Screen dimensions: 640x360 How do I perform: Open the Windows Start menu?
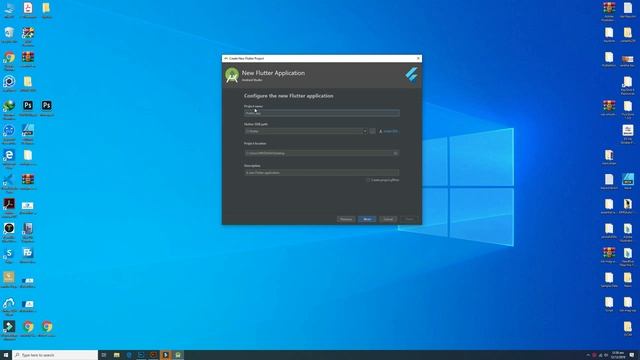coord(6,355)
